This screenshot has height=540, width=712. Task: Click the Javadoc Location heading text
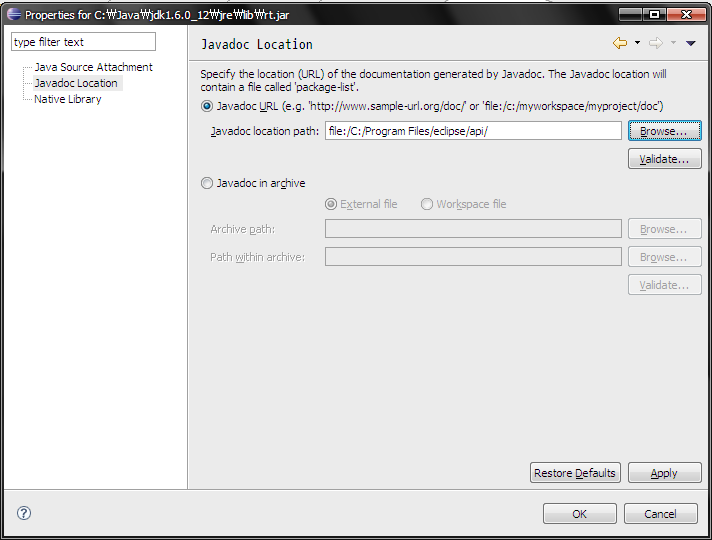[x=257, y=44]
